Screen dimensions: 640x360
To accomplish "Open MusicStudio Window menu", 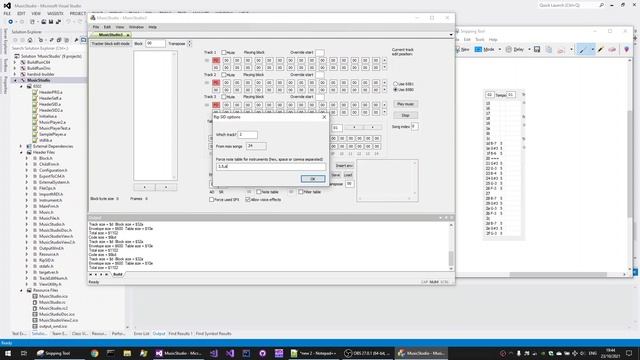I will pyautogui.click(x=136, y=27).
